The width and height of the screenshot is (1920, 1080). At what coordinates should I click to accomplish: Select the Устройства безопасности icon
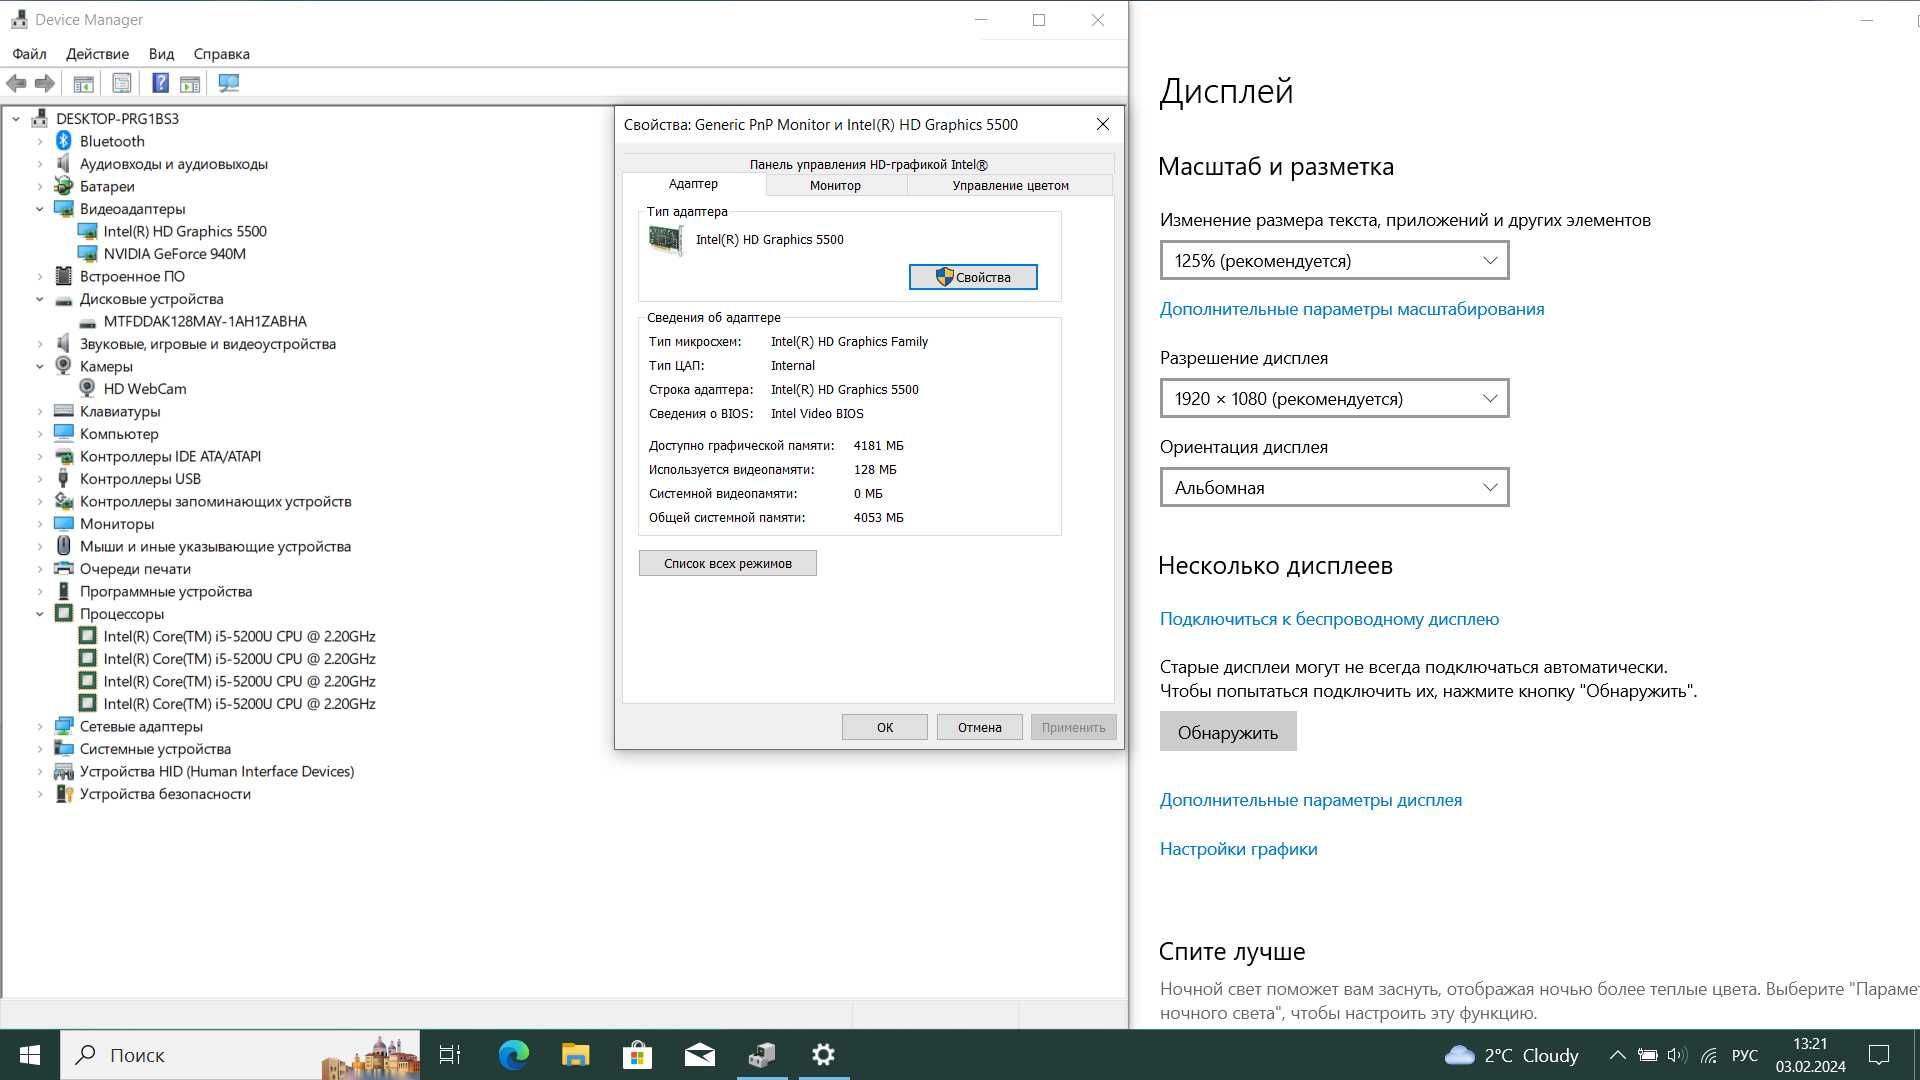pos(64,794)
